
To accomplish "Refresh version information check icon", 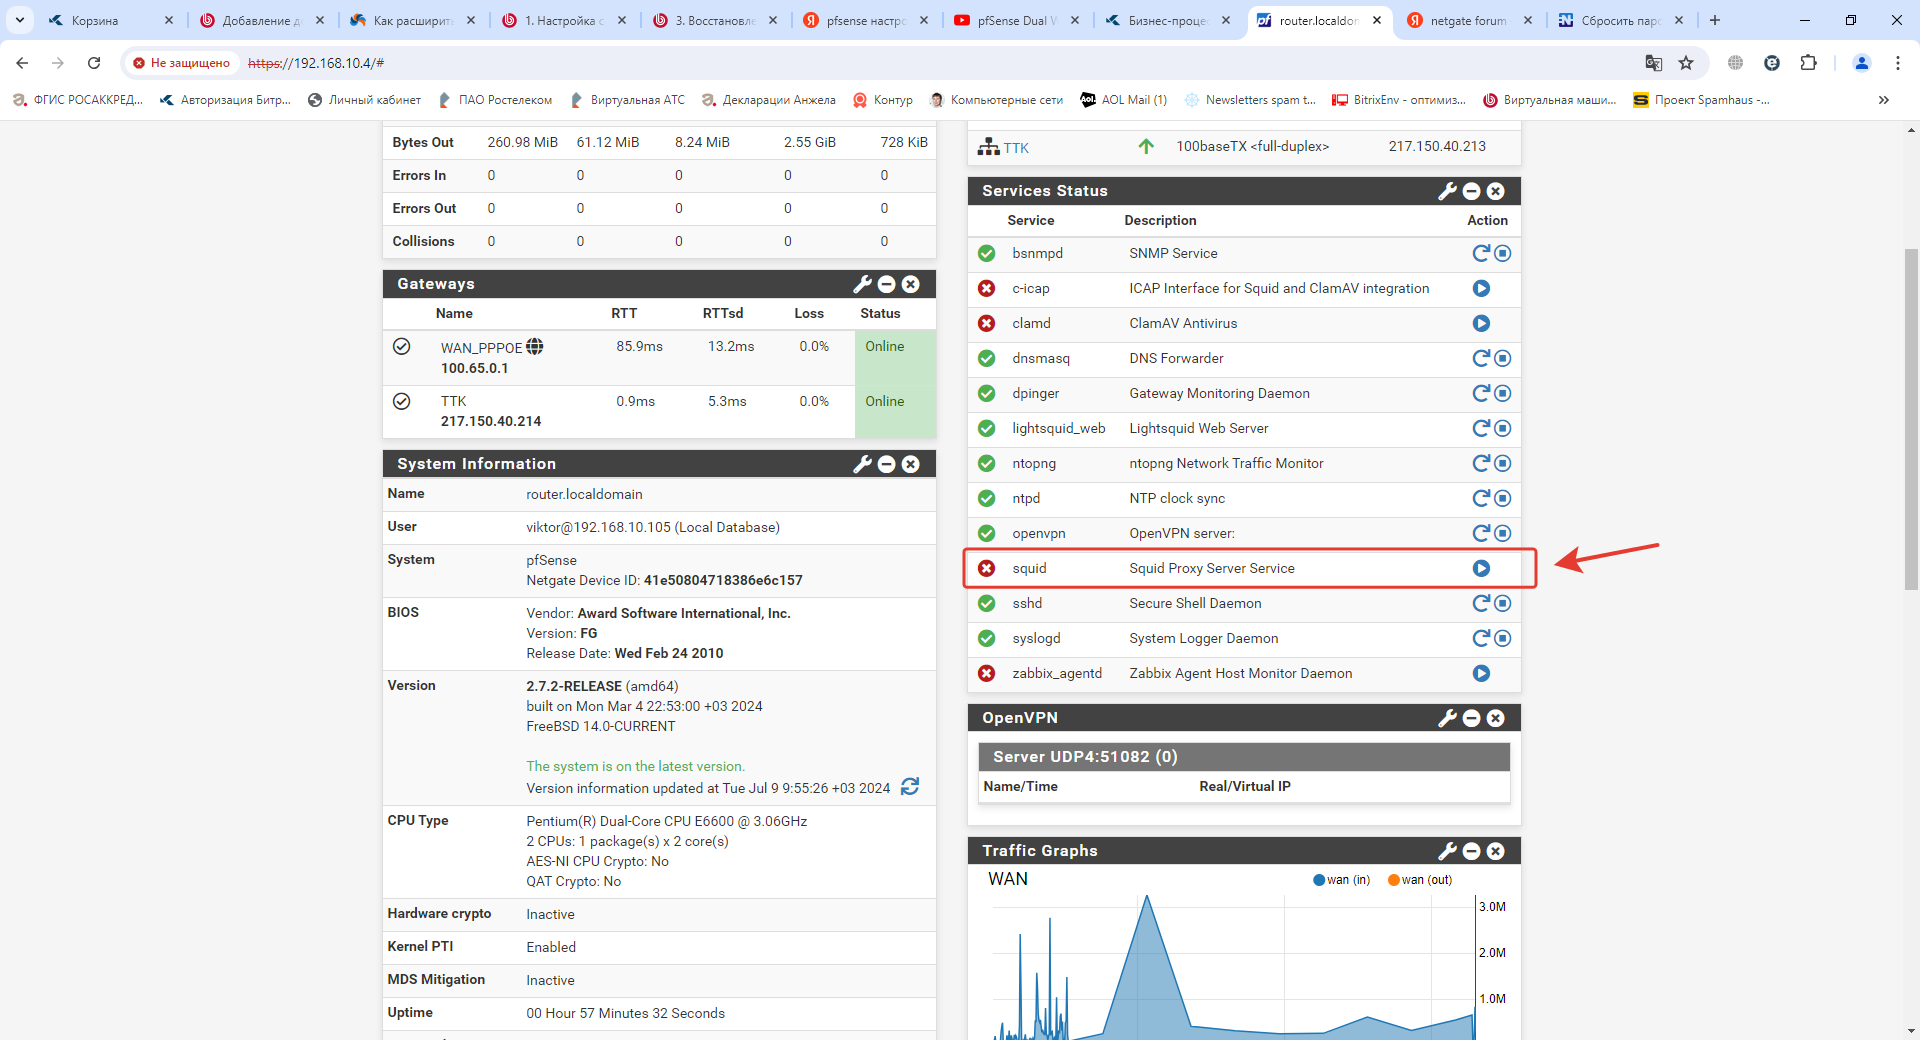I will pos(909,787).
